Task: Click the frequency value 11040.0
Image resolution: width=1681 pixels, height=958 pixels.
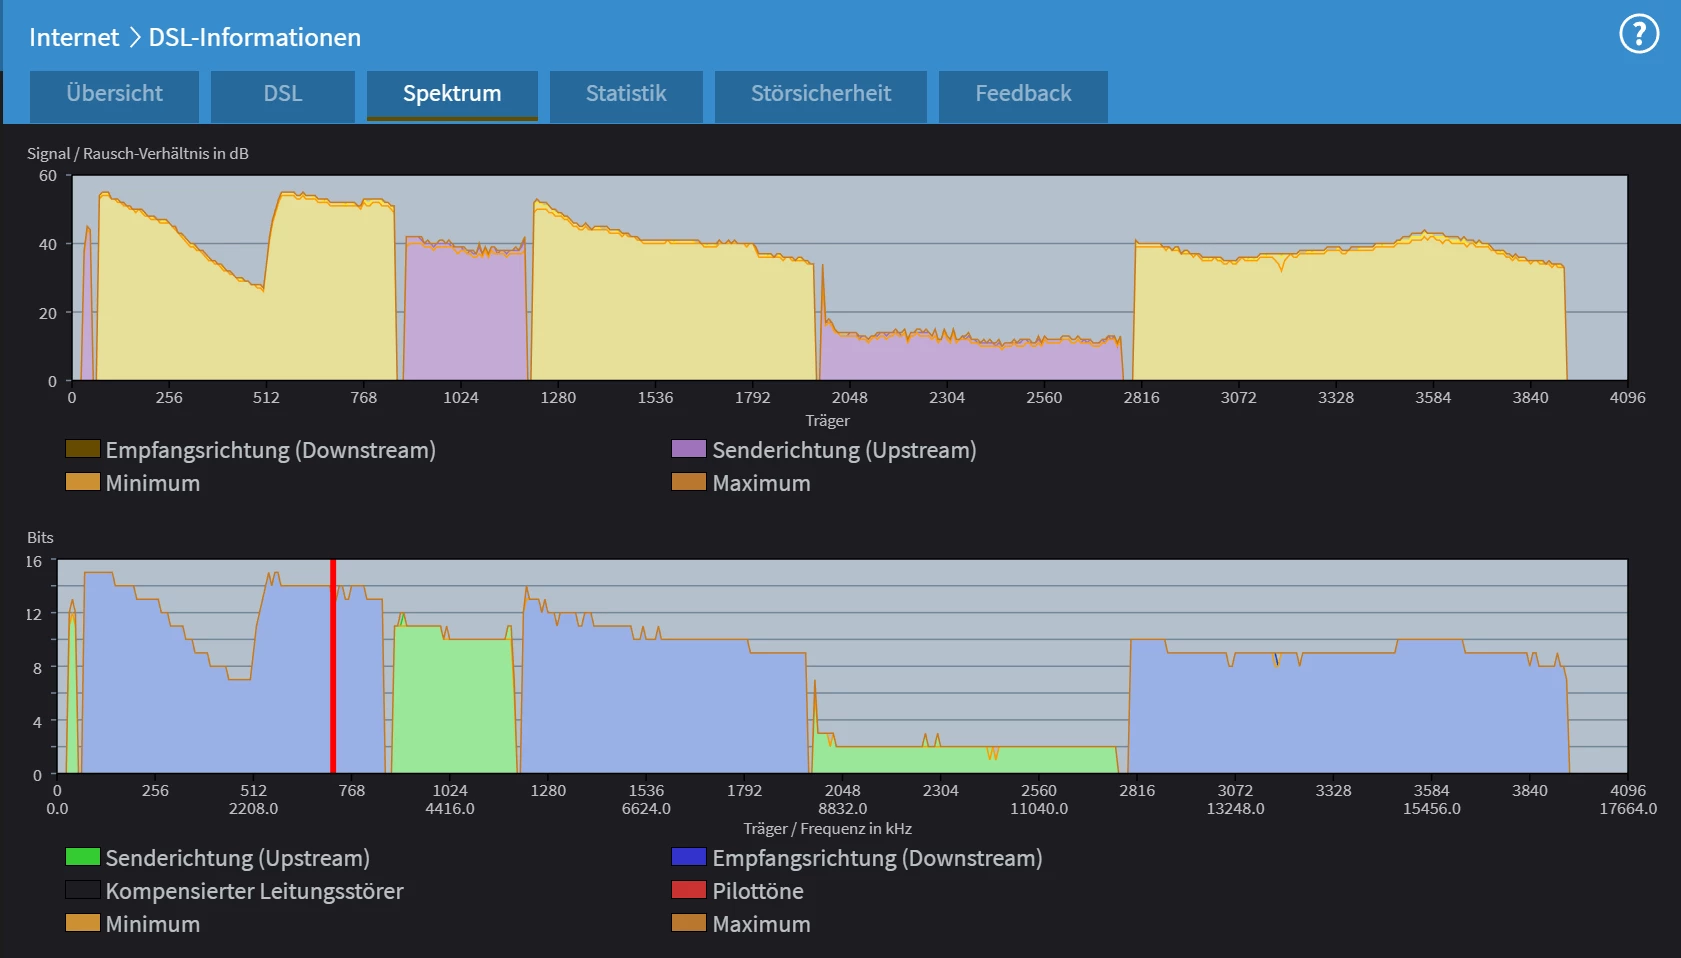Action: [x=1039, y=808]
